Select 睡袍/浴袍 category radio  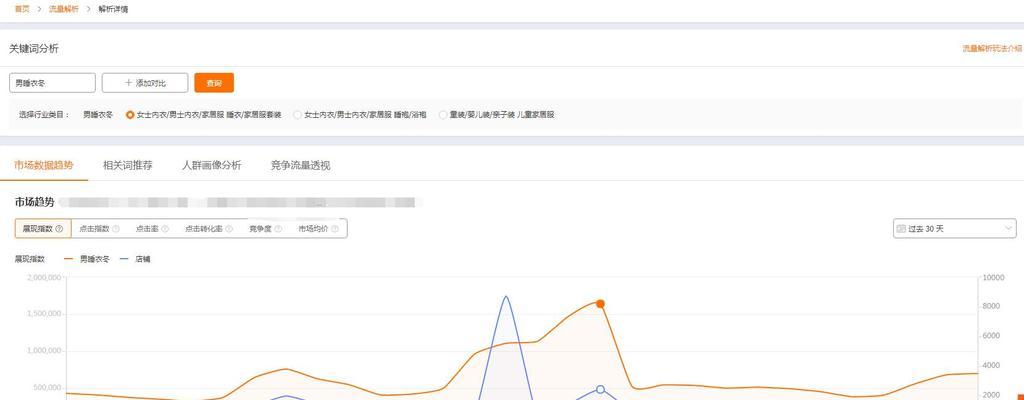[298, 114]
